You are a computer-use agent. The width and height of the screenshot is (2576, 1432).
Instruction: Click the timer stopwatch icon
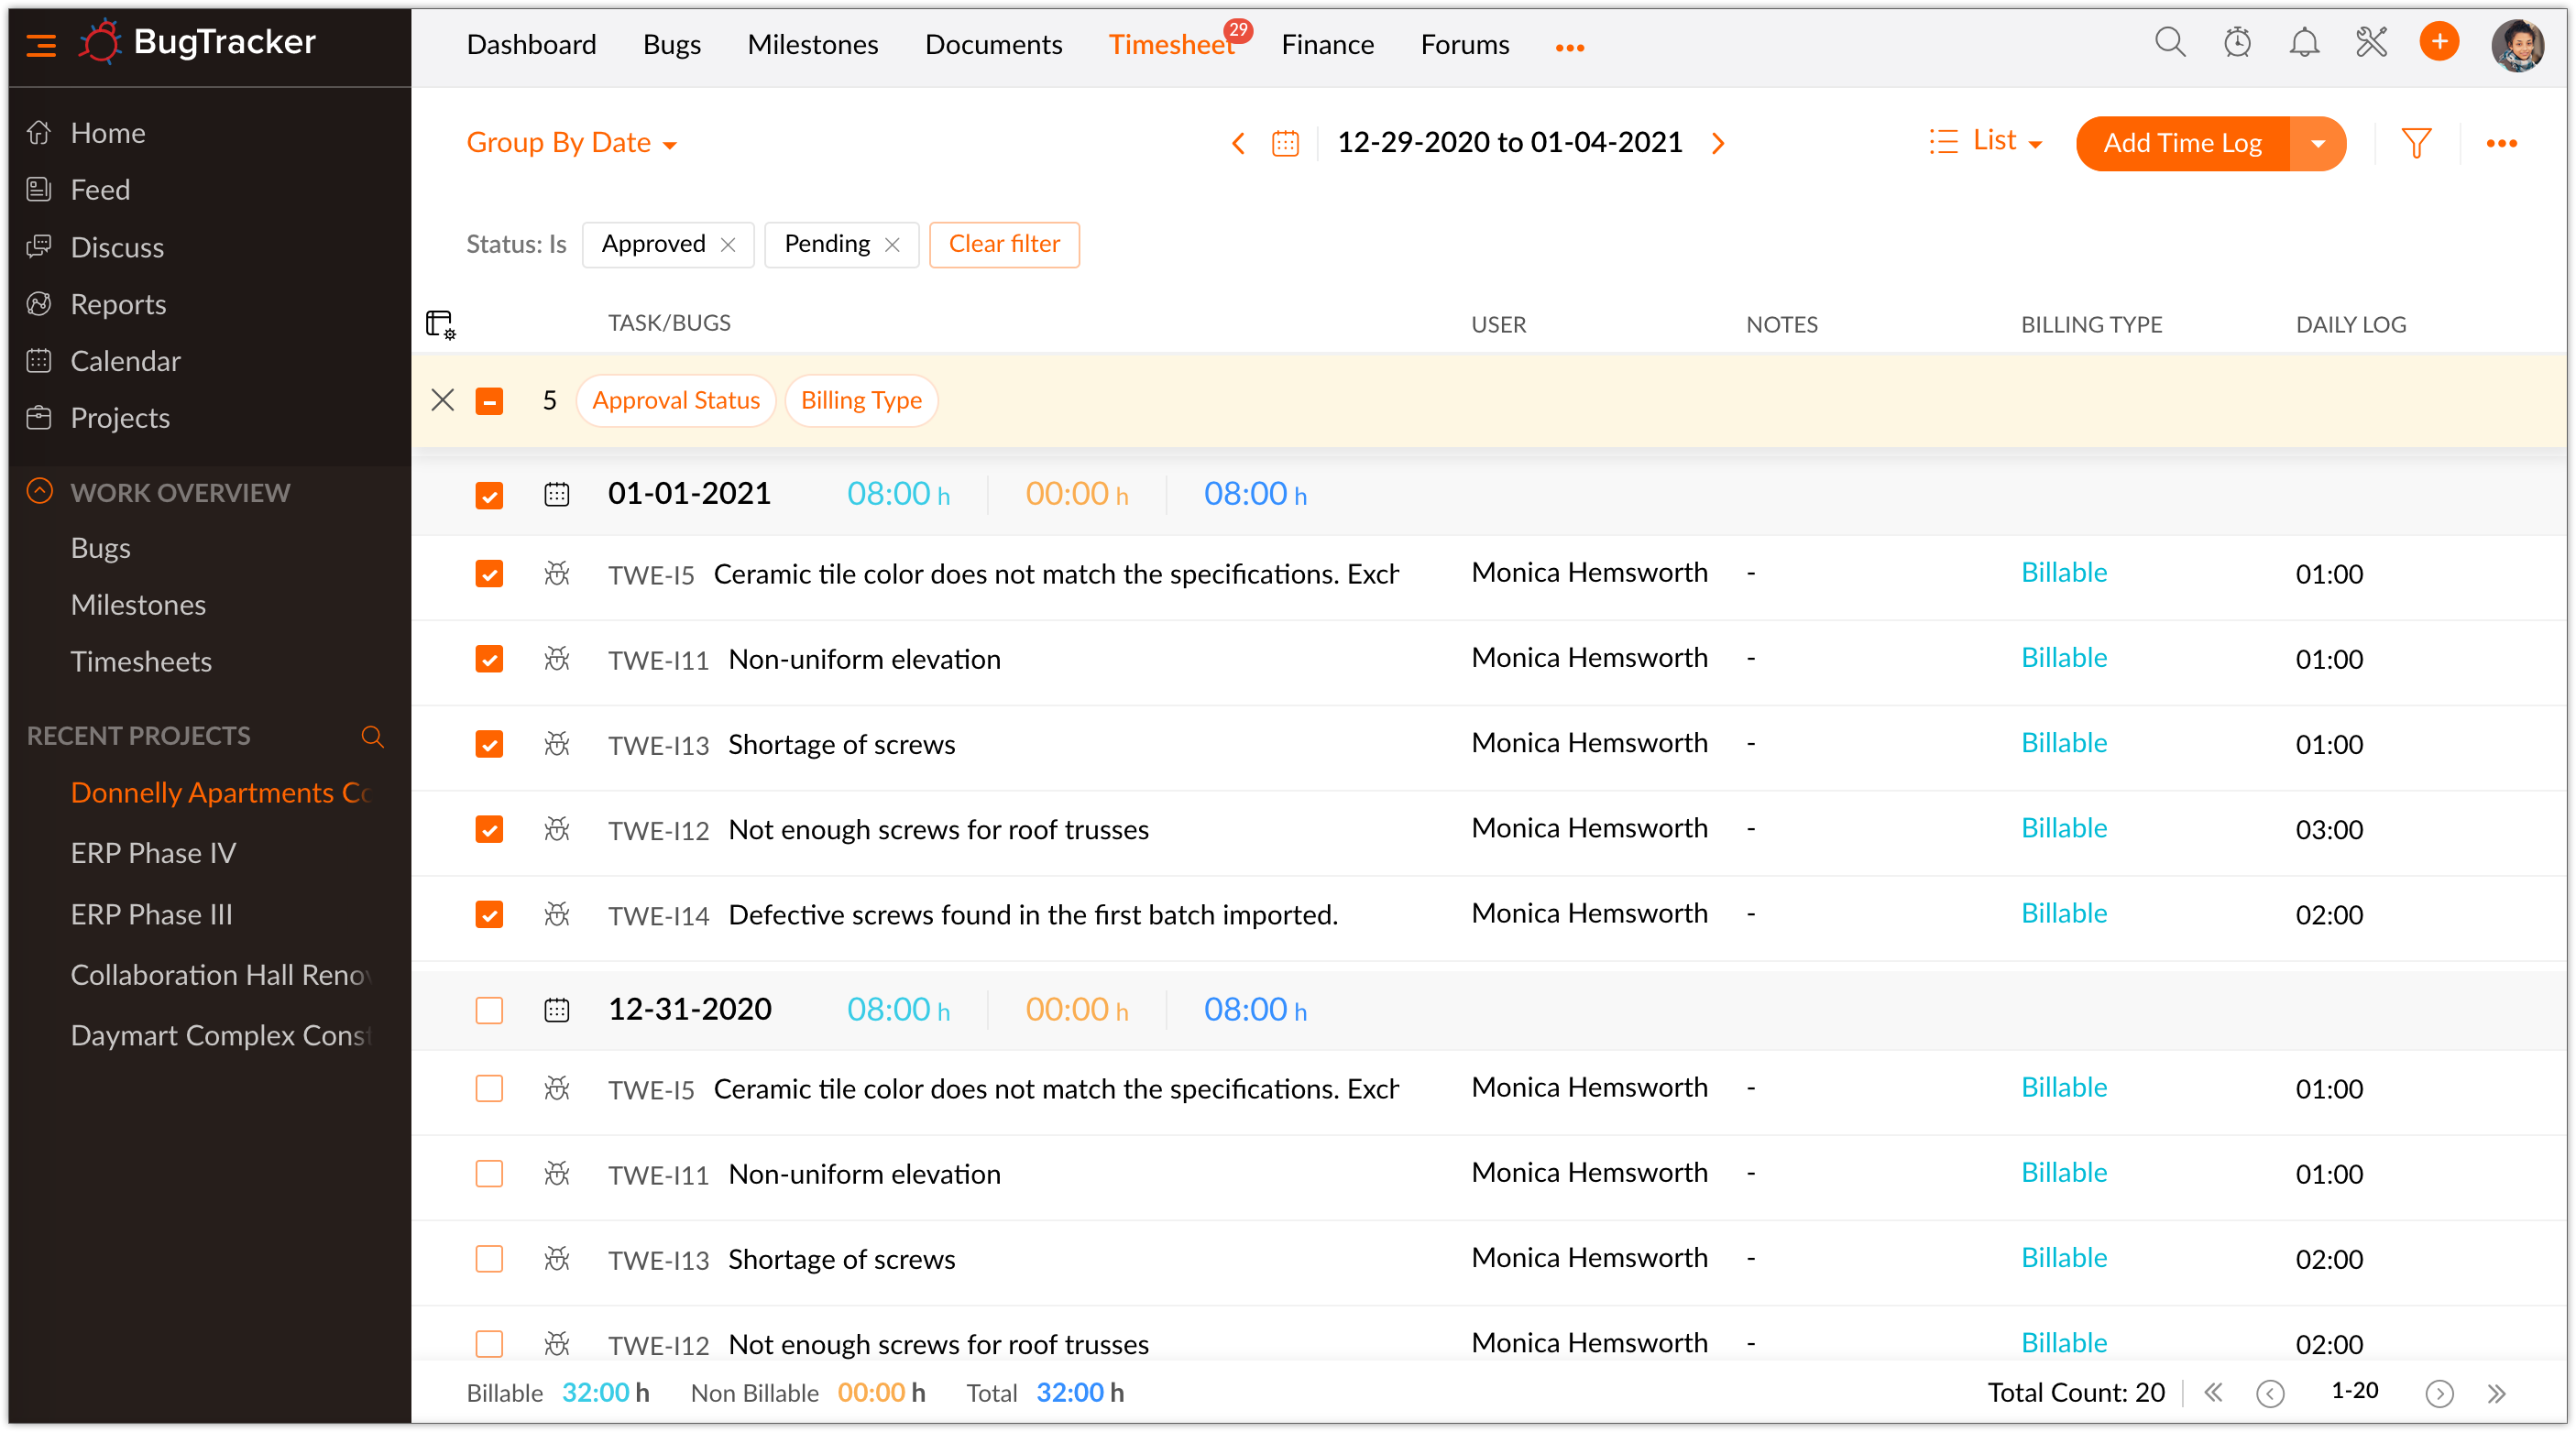pos(2237,43)
